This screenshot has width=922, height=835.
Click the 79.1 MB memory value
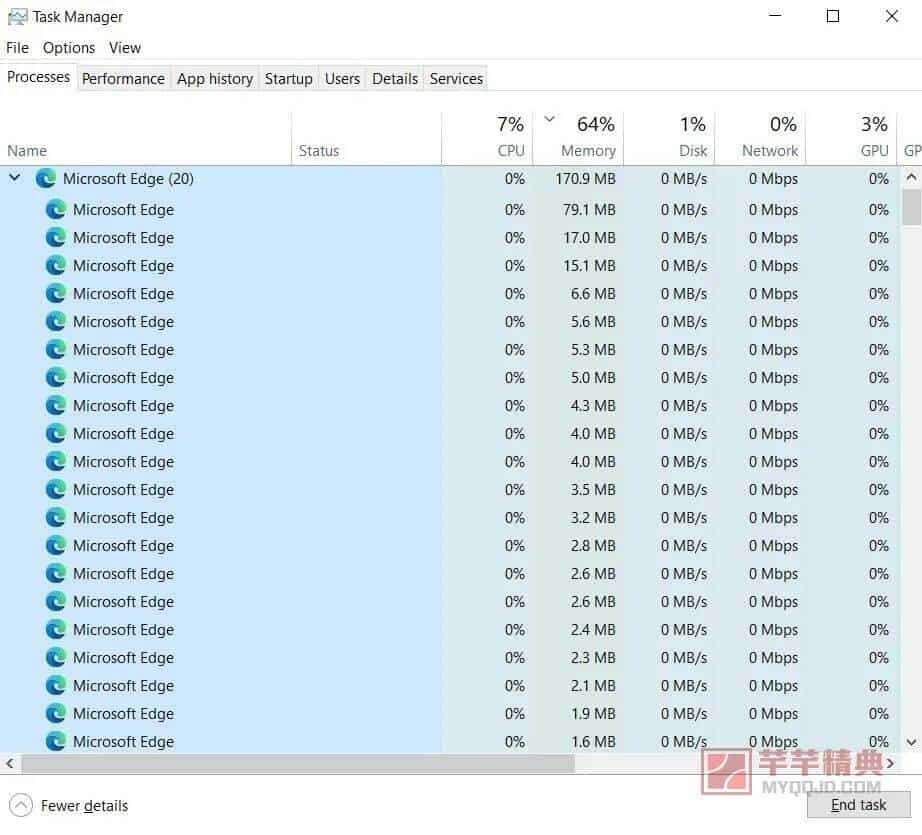(589, 209)
